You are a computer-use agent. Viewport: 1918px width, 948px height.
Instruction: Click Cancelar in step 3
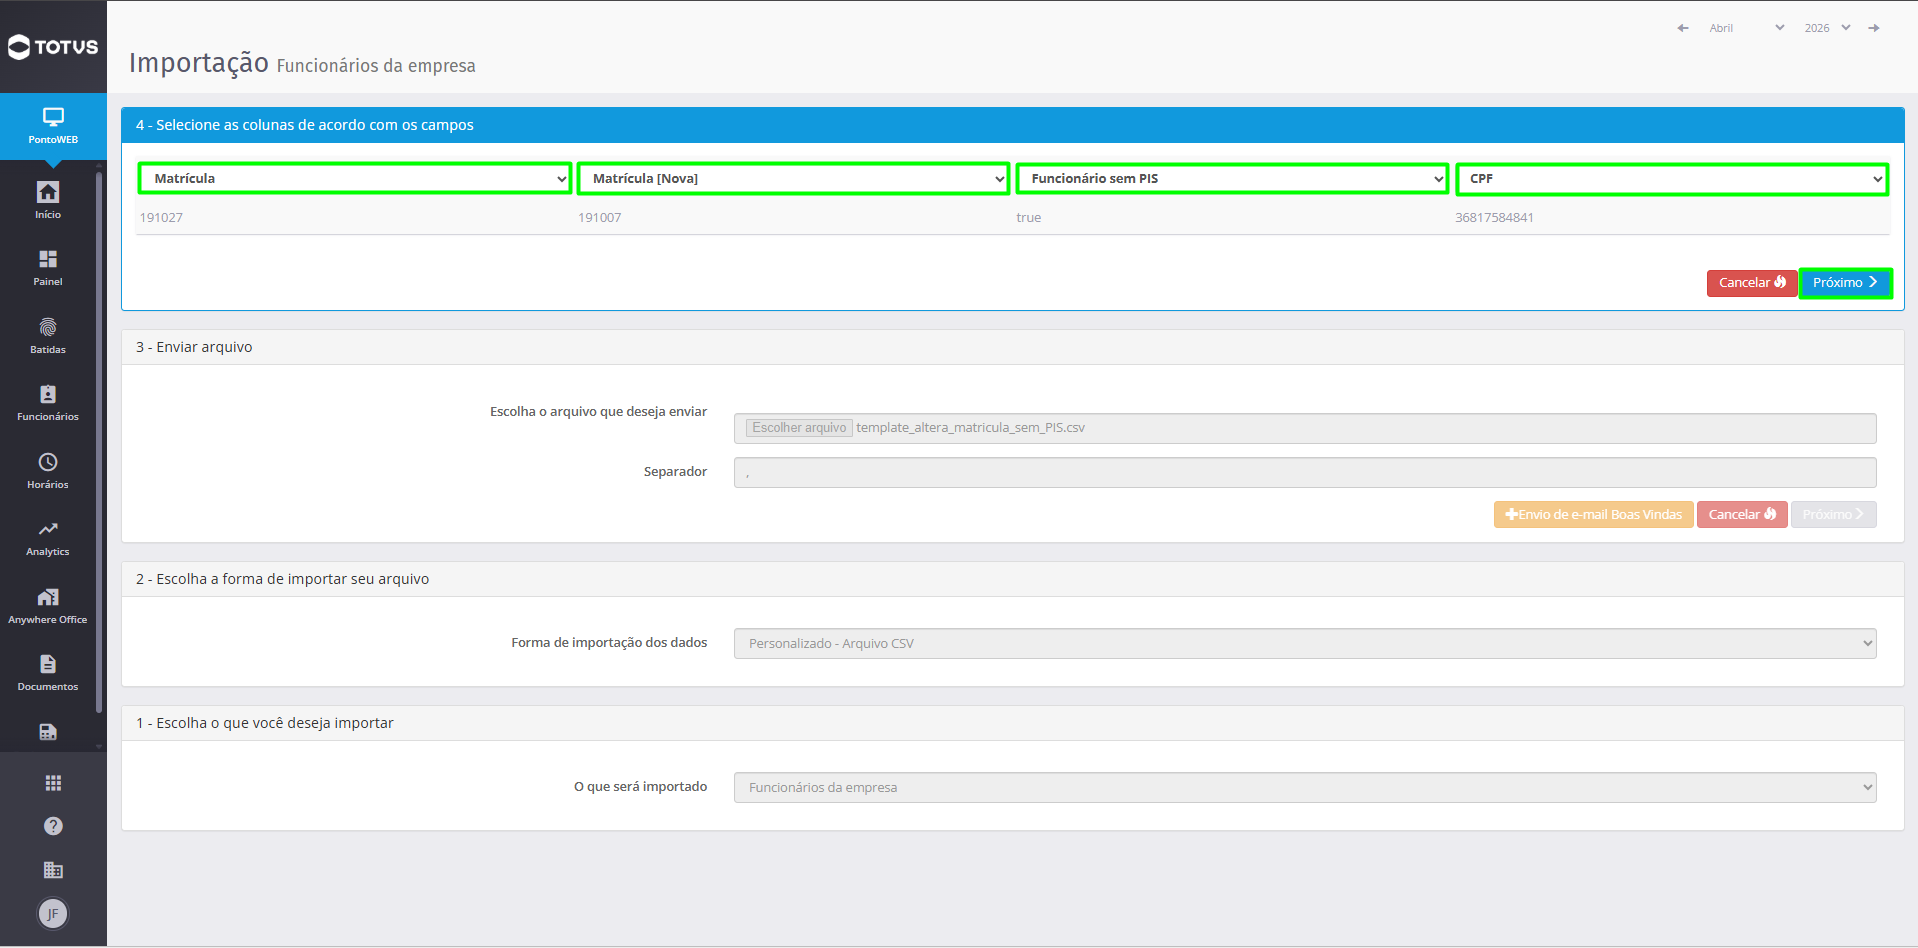coord(1742,515)
